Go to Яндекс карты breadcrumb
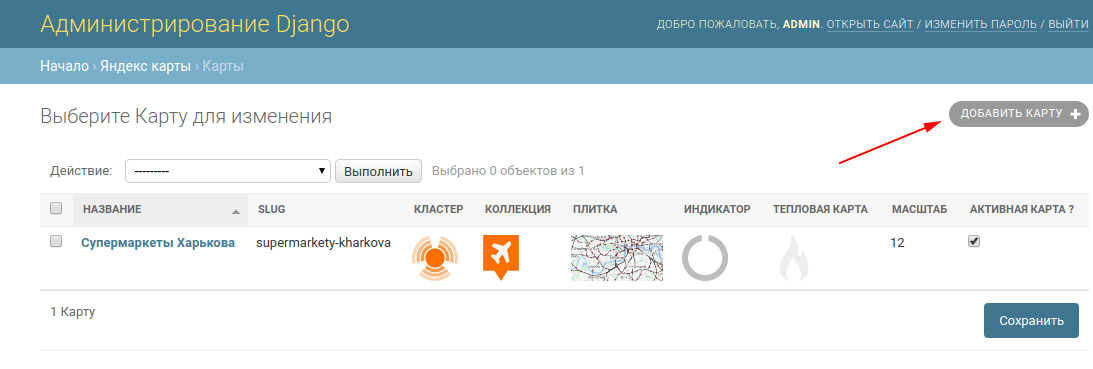 (145, 66)
